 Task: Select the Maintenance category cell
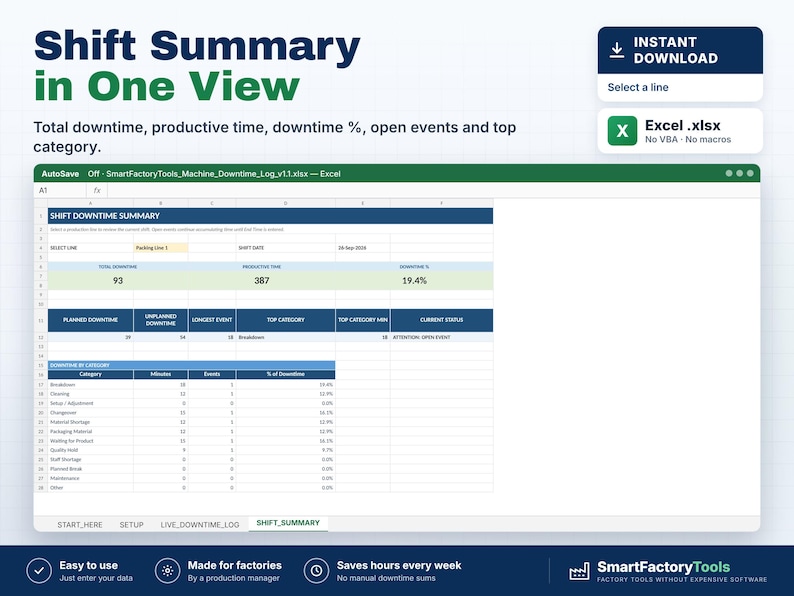(x=91, y=479)
